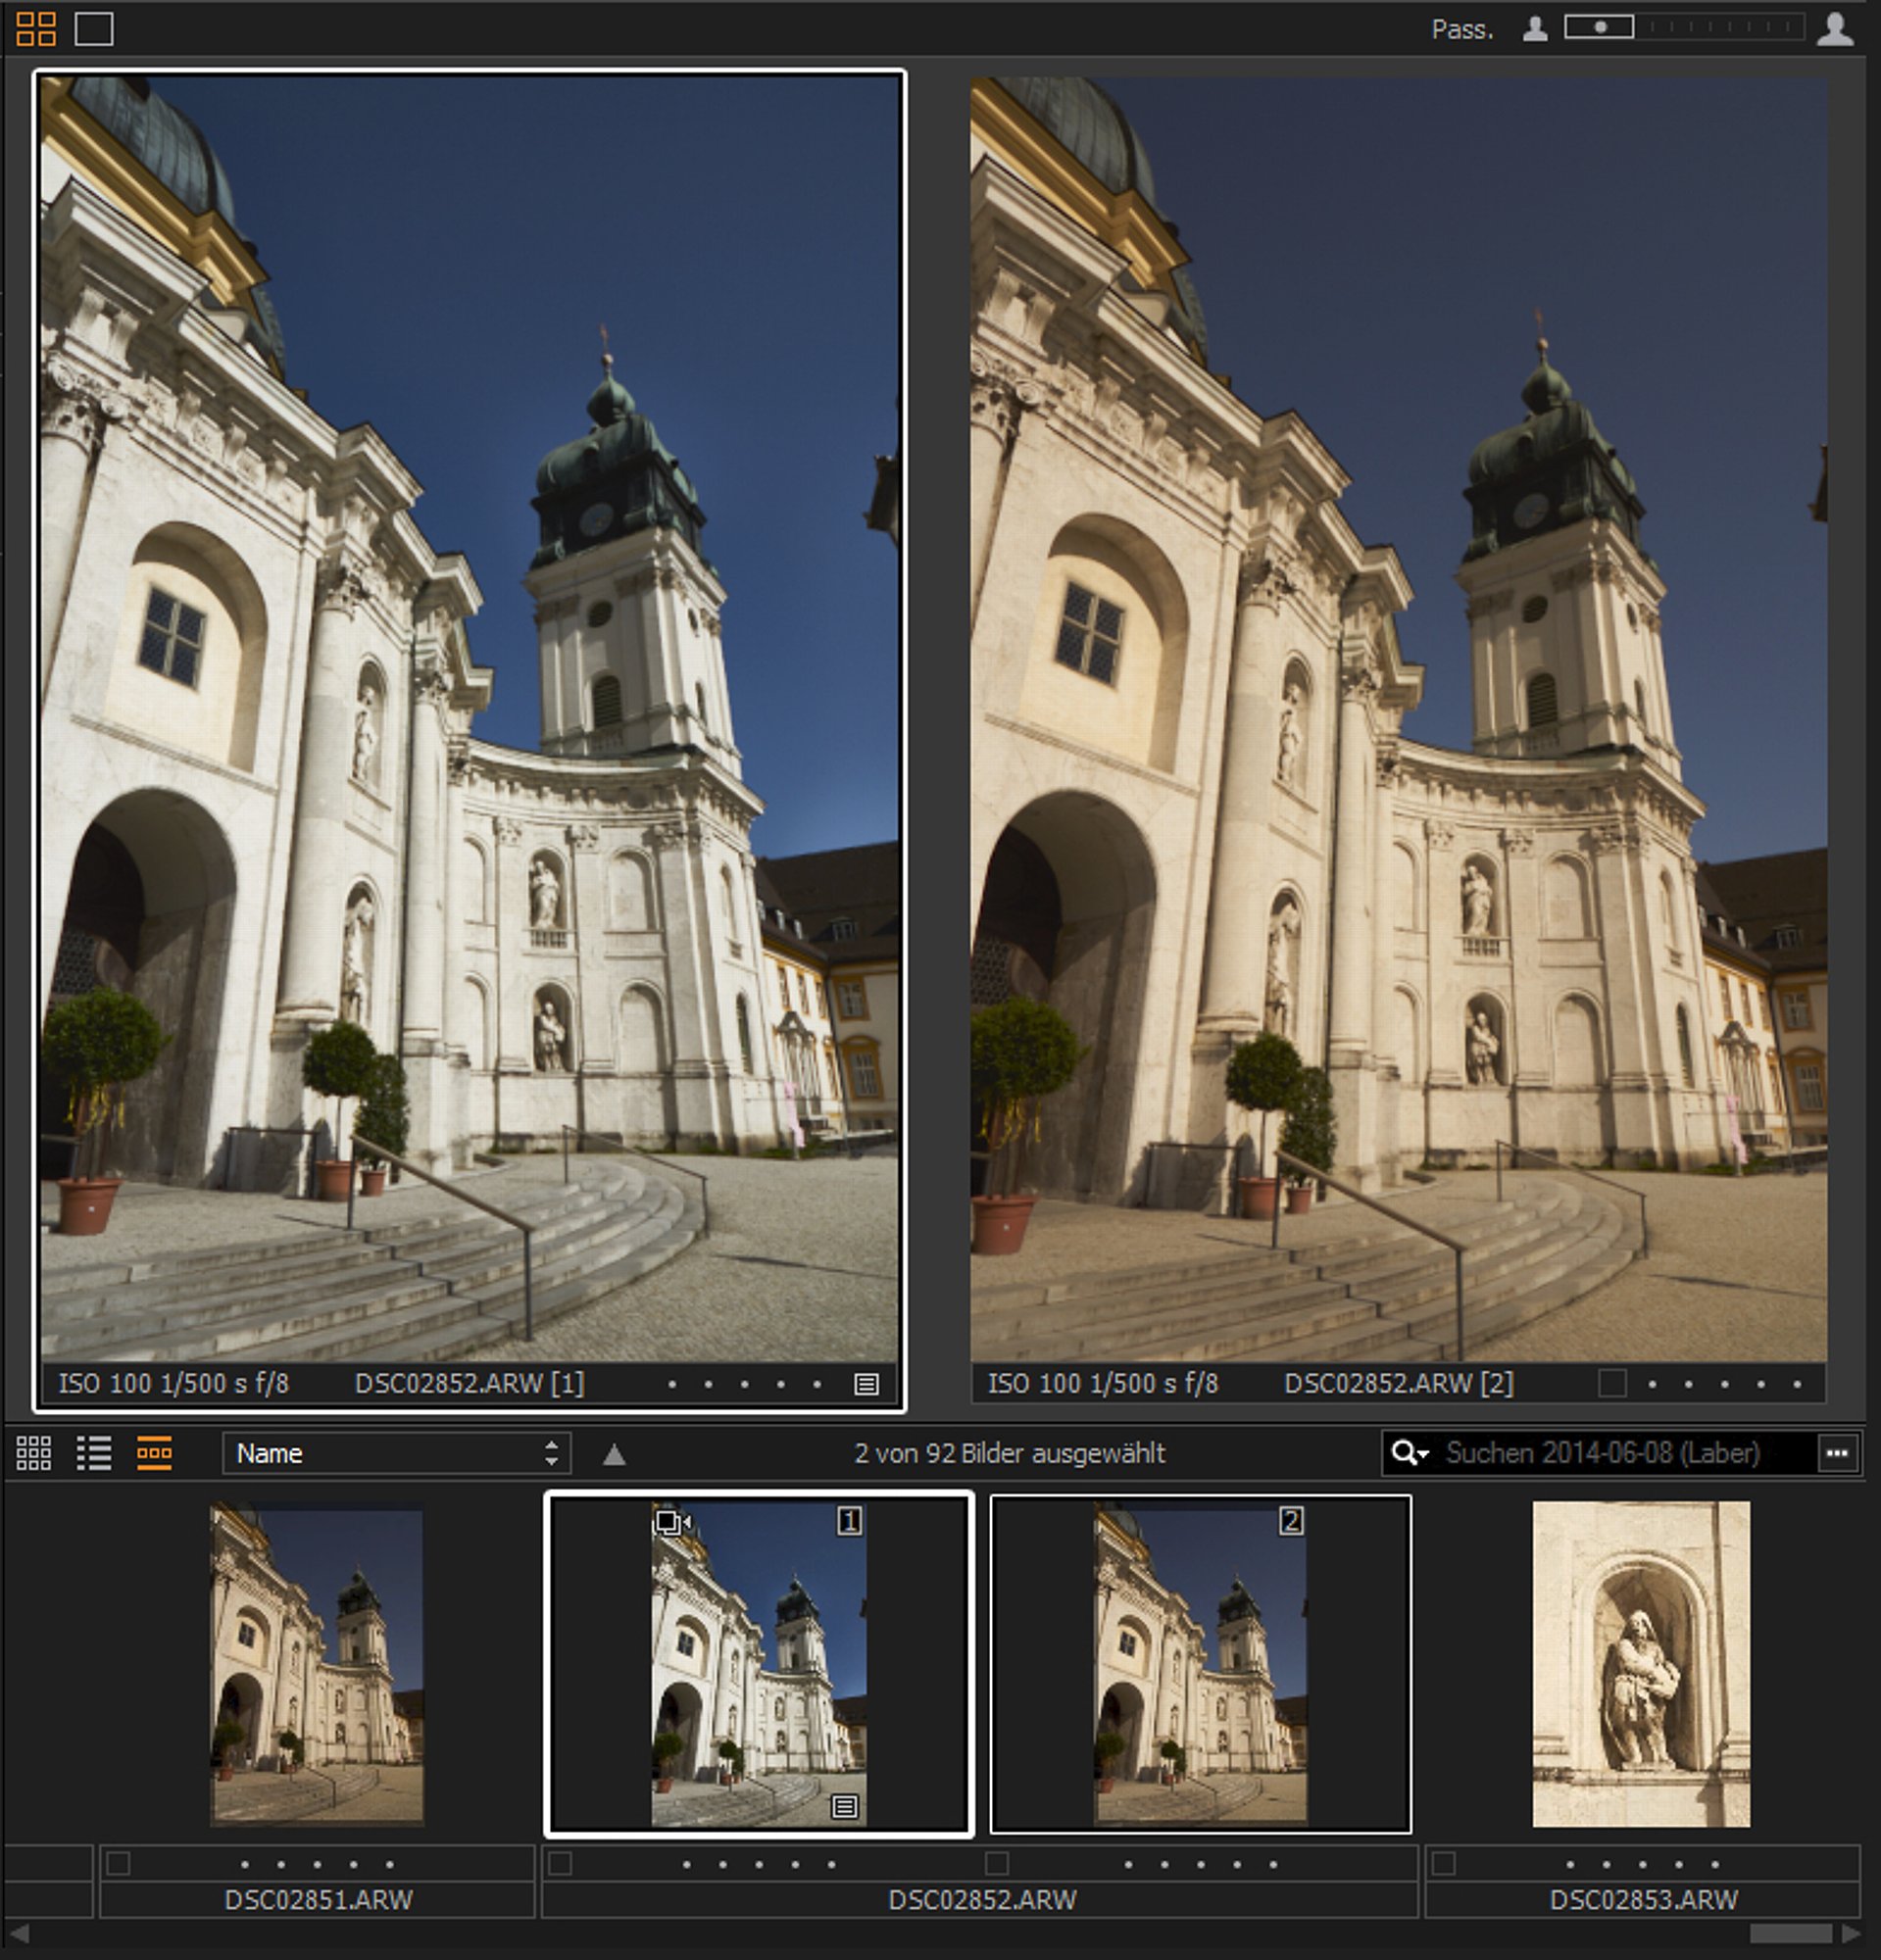The image size is (1881, 1960).
Task: Click the ascending sort order arrow
Action: 614,1455
